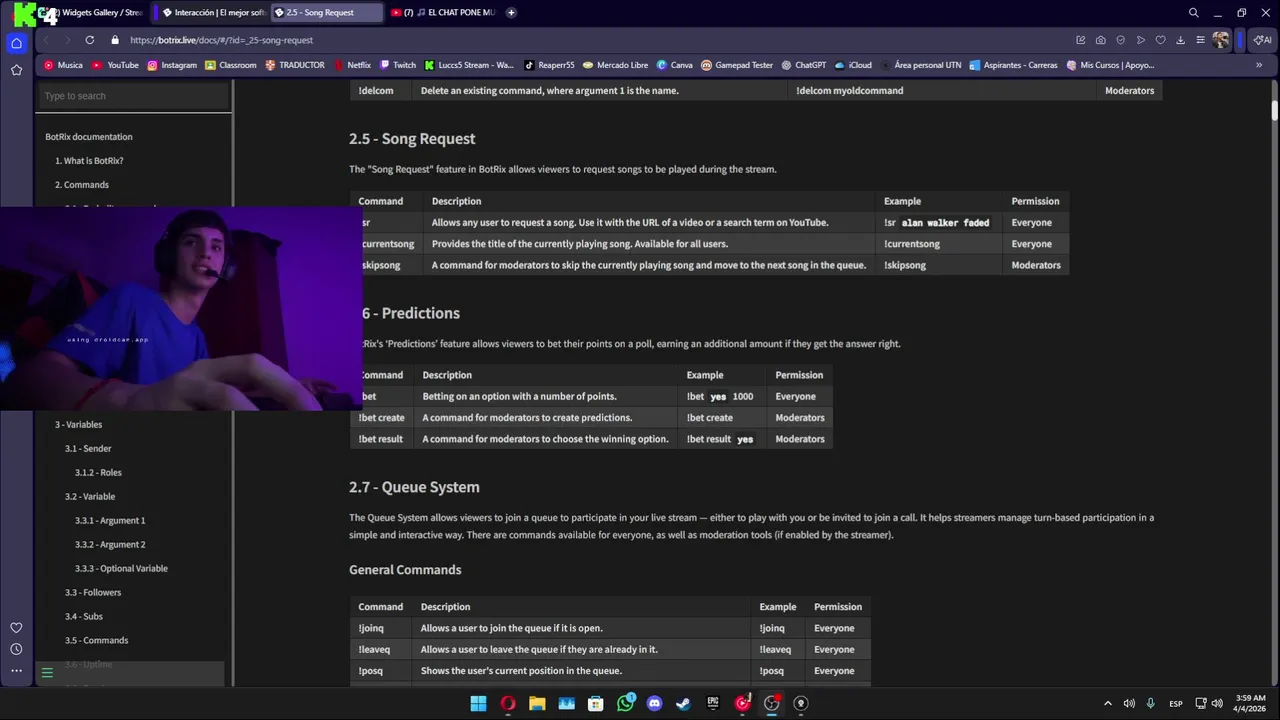The image size is (1280, 720).
Task: Open 3.3 - Followers sidebar item
Action: click(93, 593)
